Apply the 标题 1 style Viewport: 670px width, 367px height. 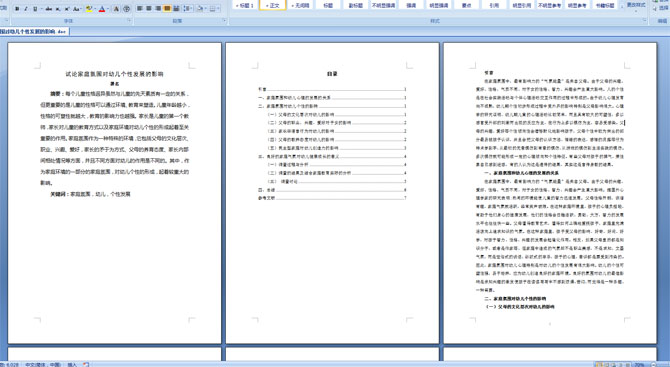point(245,5)
